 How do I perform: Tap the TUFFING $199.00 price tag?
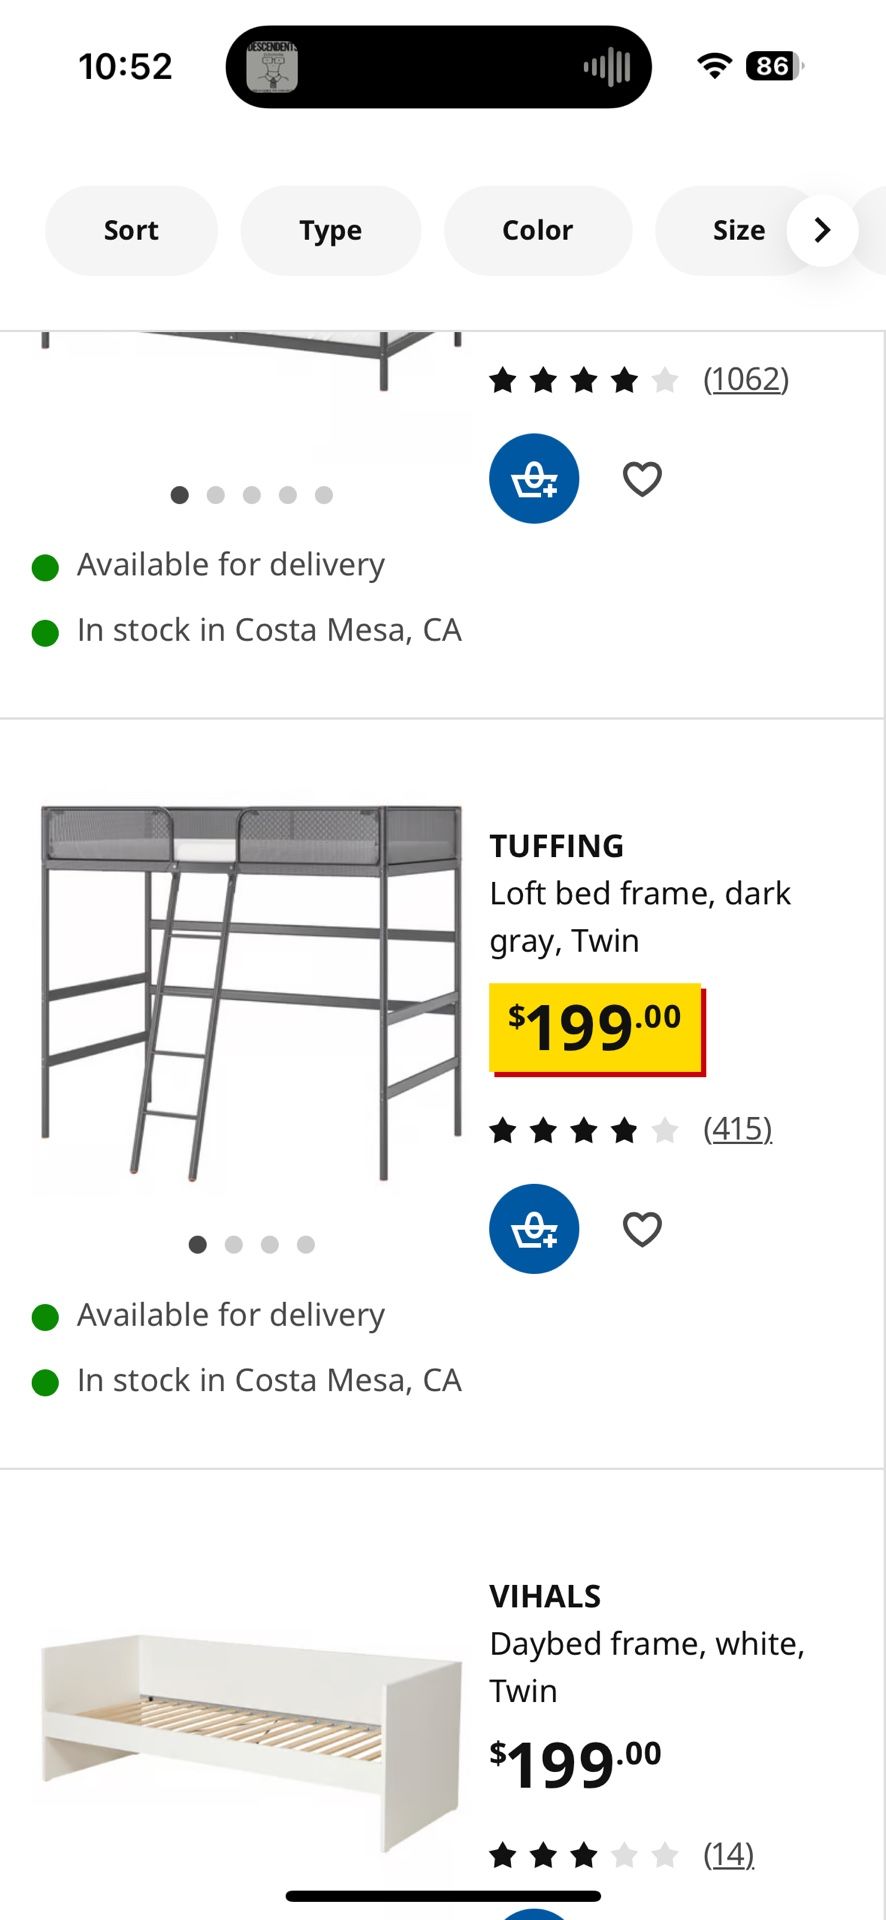[x=596, y=1028]
